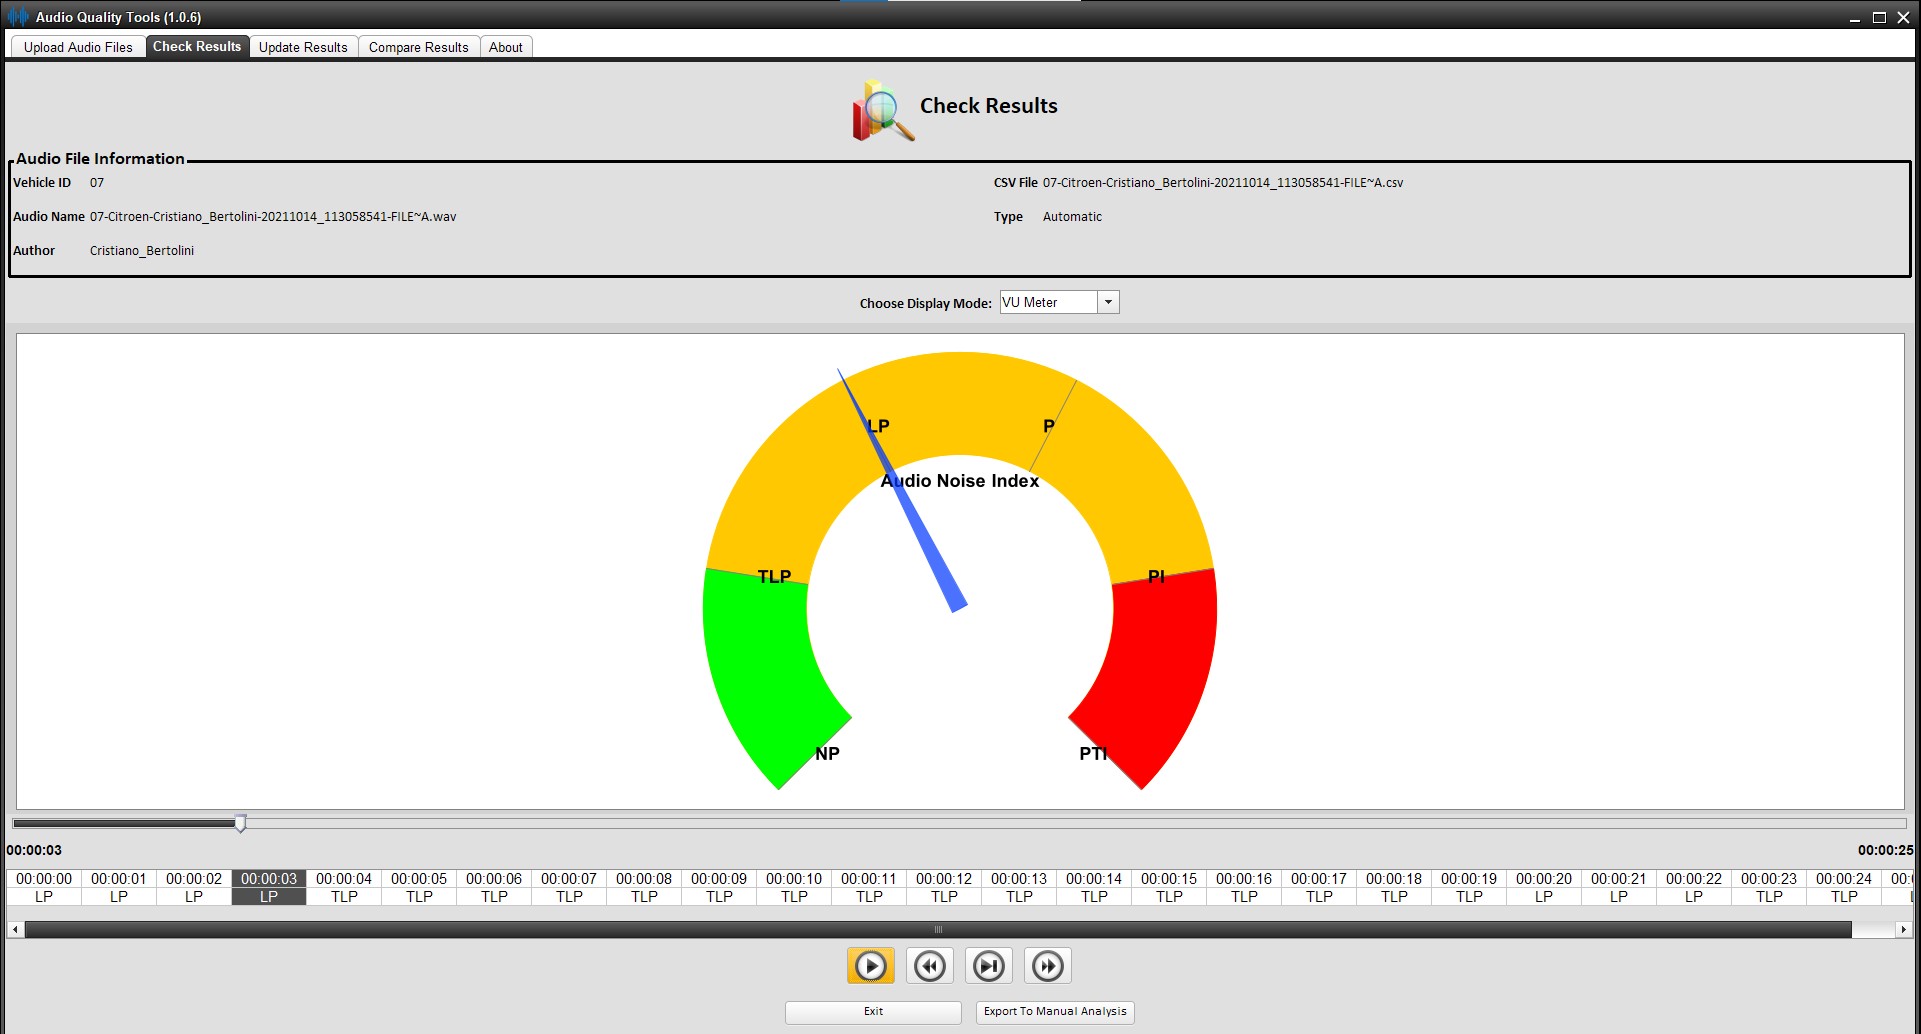1921x1034 pixels.
Task: Click the rewind playback icon
Action: (929, 966)
